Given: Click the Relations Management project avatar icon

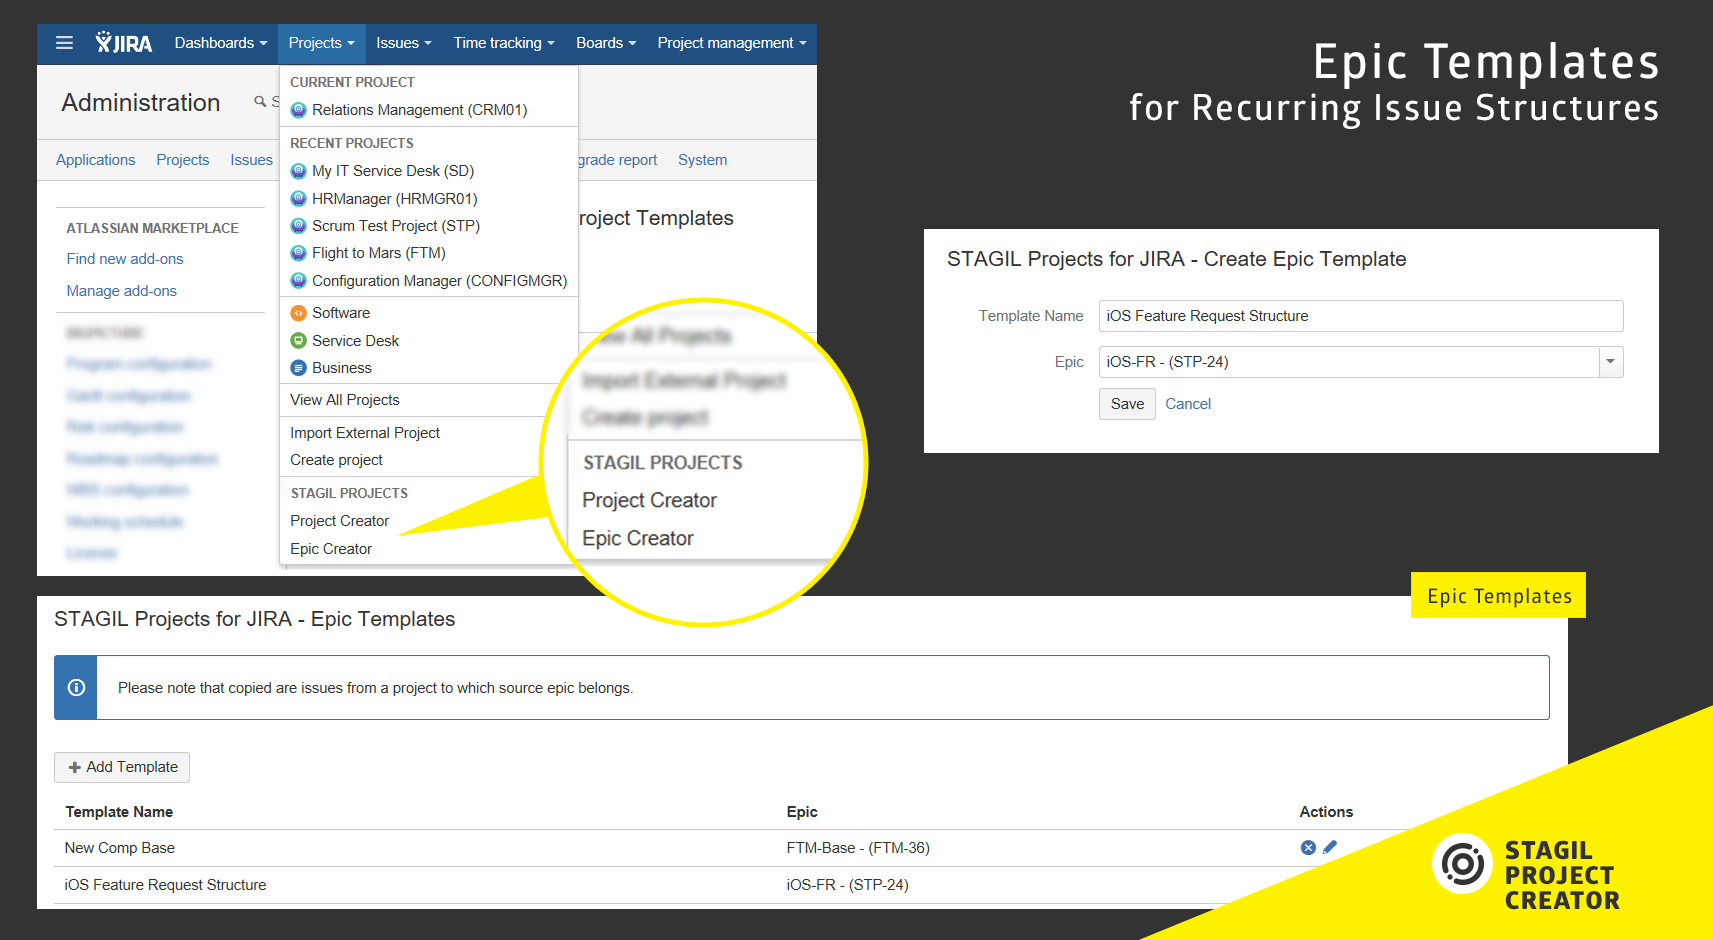Looking at the screenshot, I should (x=298, y=110).
